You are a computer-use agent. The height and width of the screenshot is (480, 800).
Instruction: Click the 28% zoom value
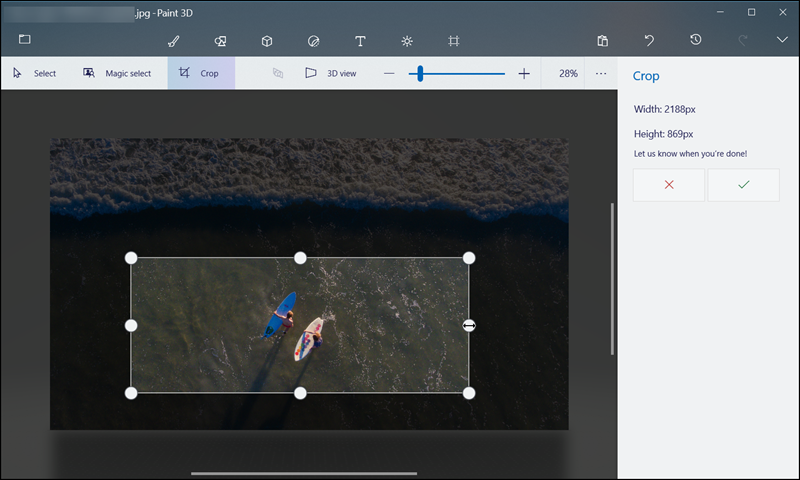pos(568,73)
